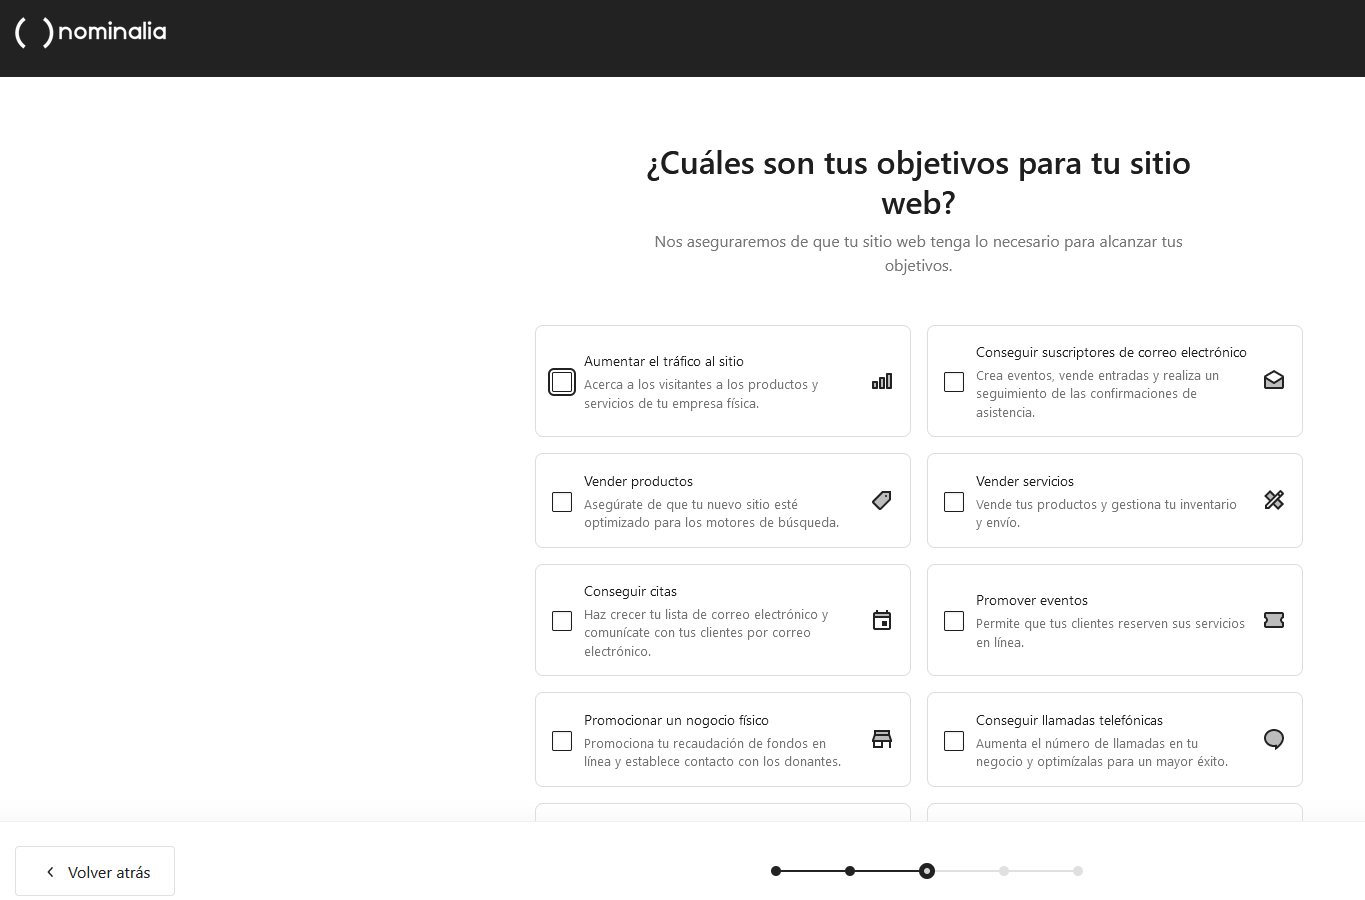Select the Conseguir llamadas telefónicas checkbox

pyautogui.click(x=954, y=741)
